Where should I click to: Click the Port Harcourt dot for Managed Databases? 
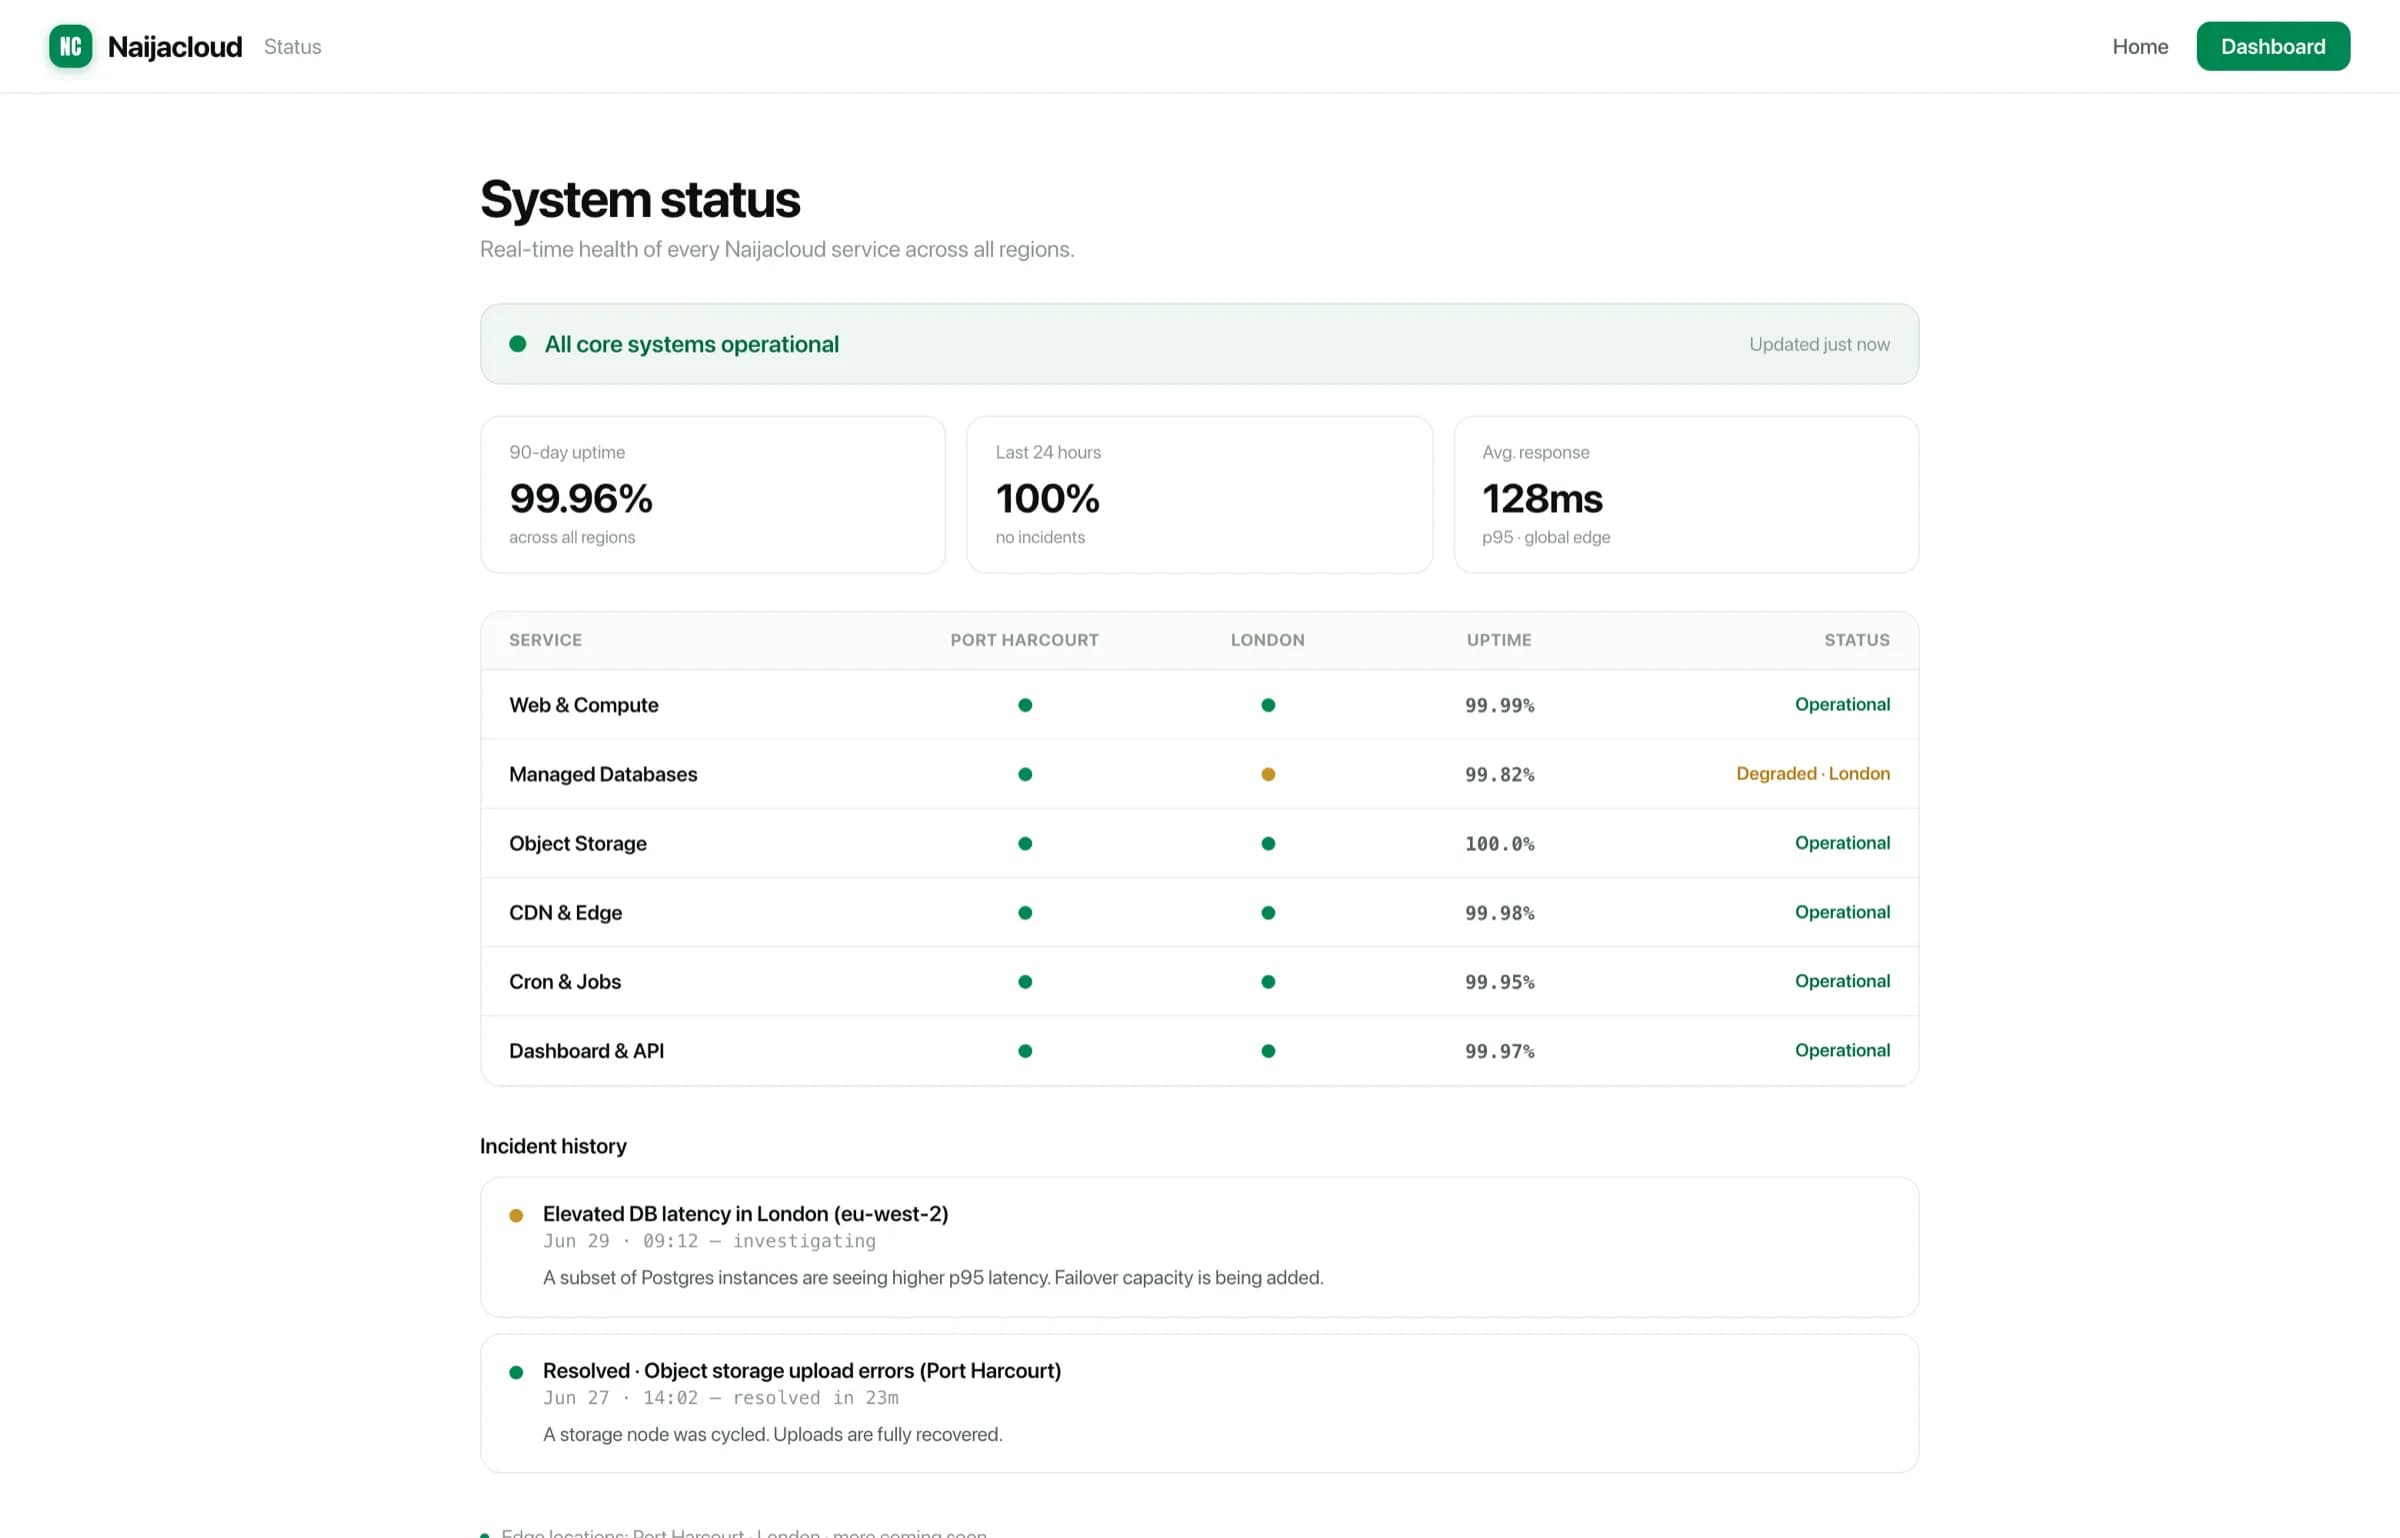tap(1025, 774)
